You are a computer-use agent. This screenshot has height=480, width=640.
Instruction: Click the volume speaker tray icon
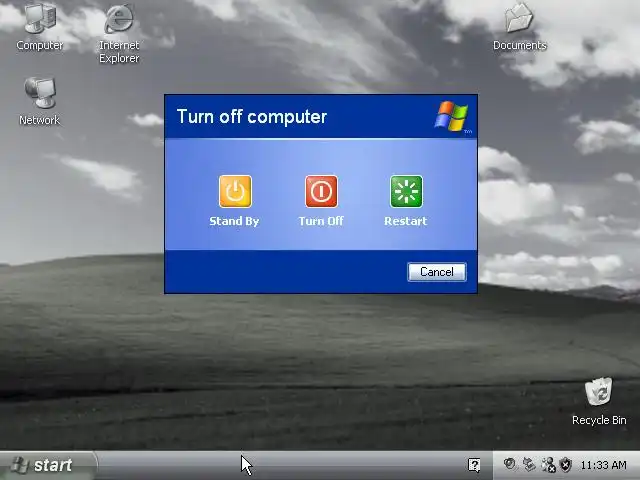pos(509,464)
